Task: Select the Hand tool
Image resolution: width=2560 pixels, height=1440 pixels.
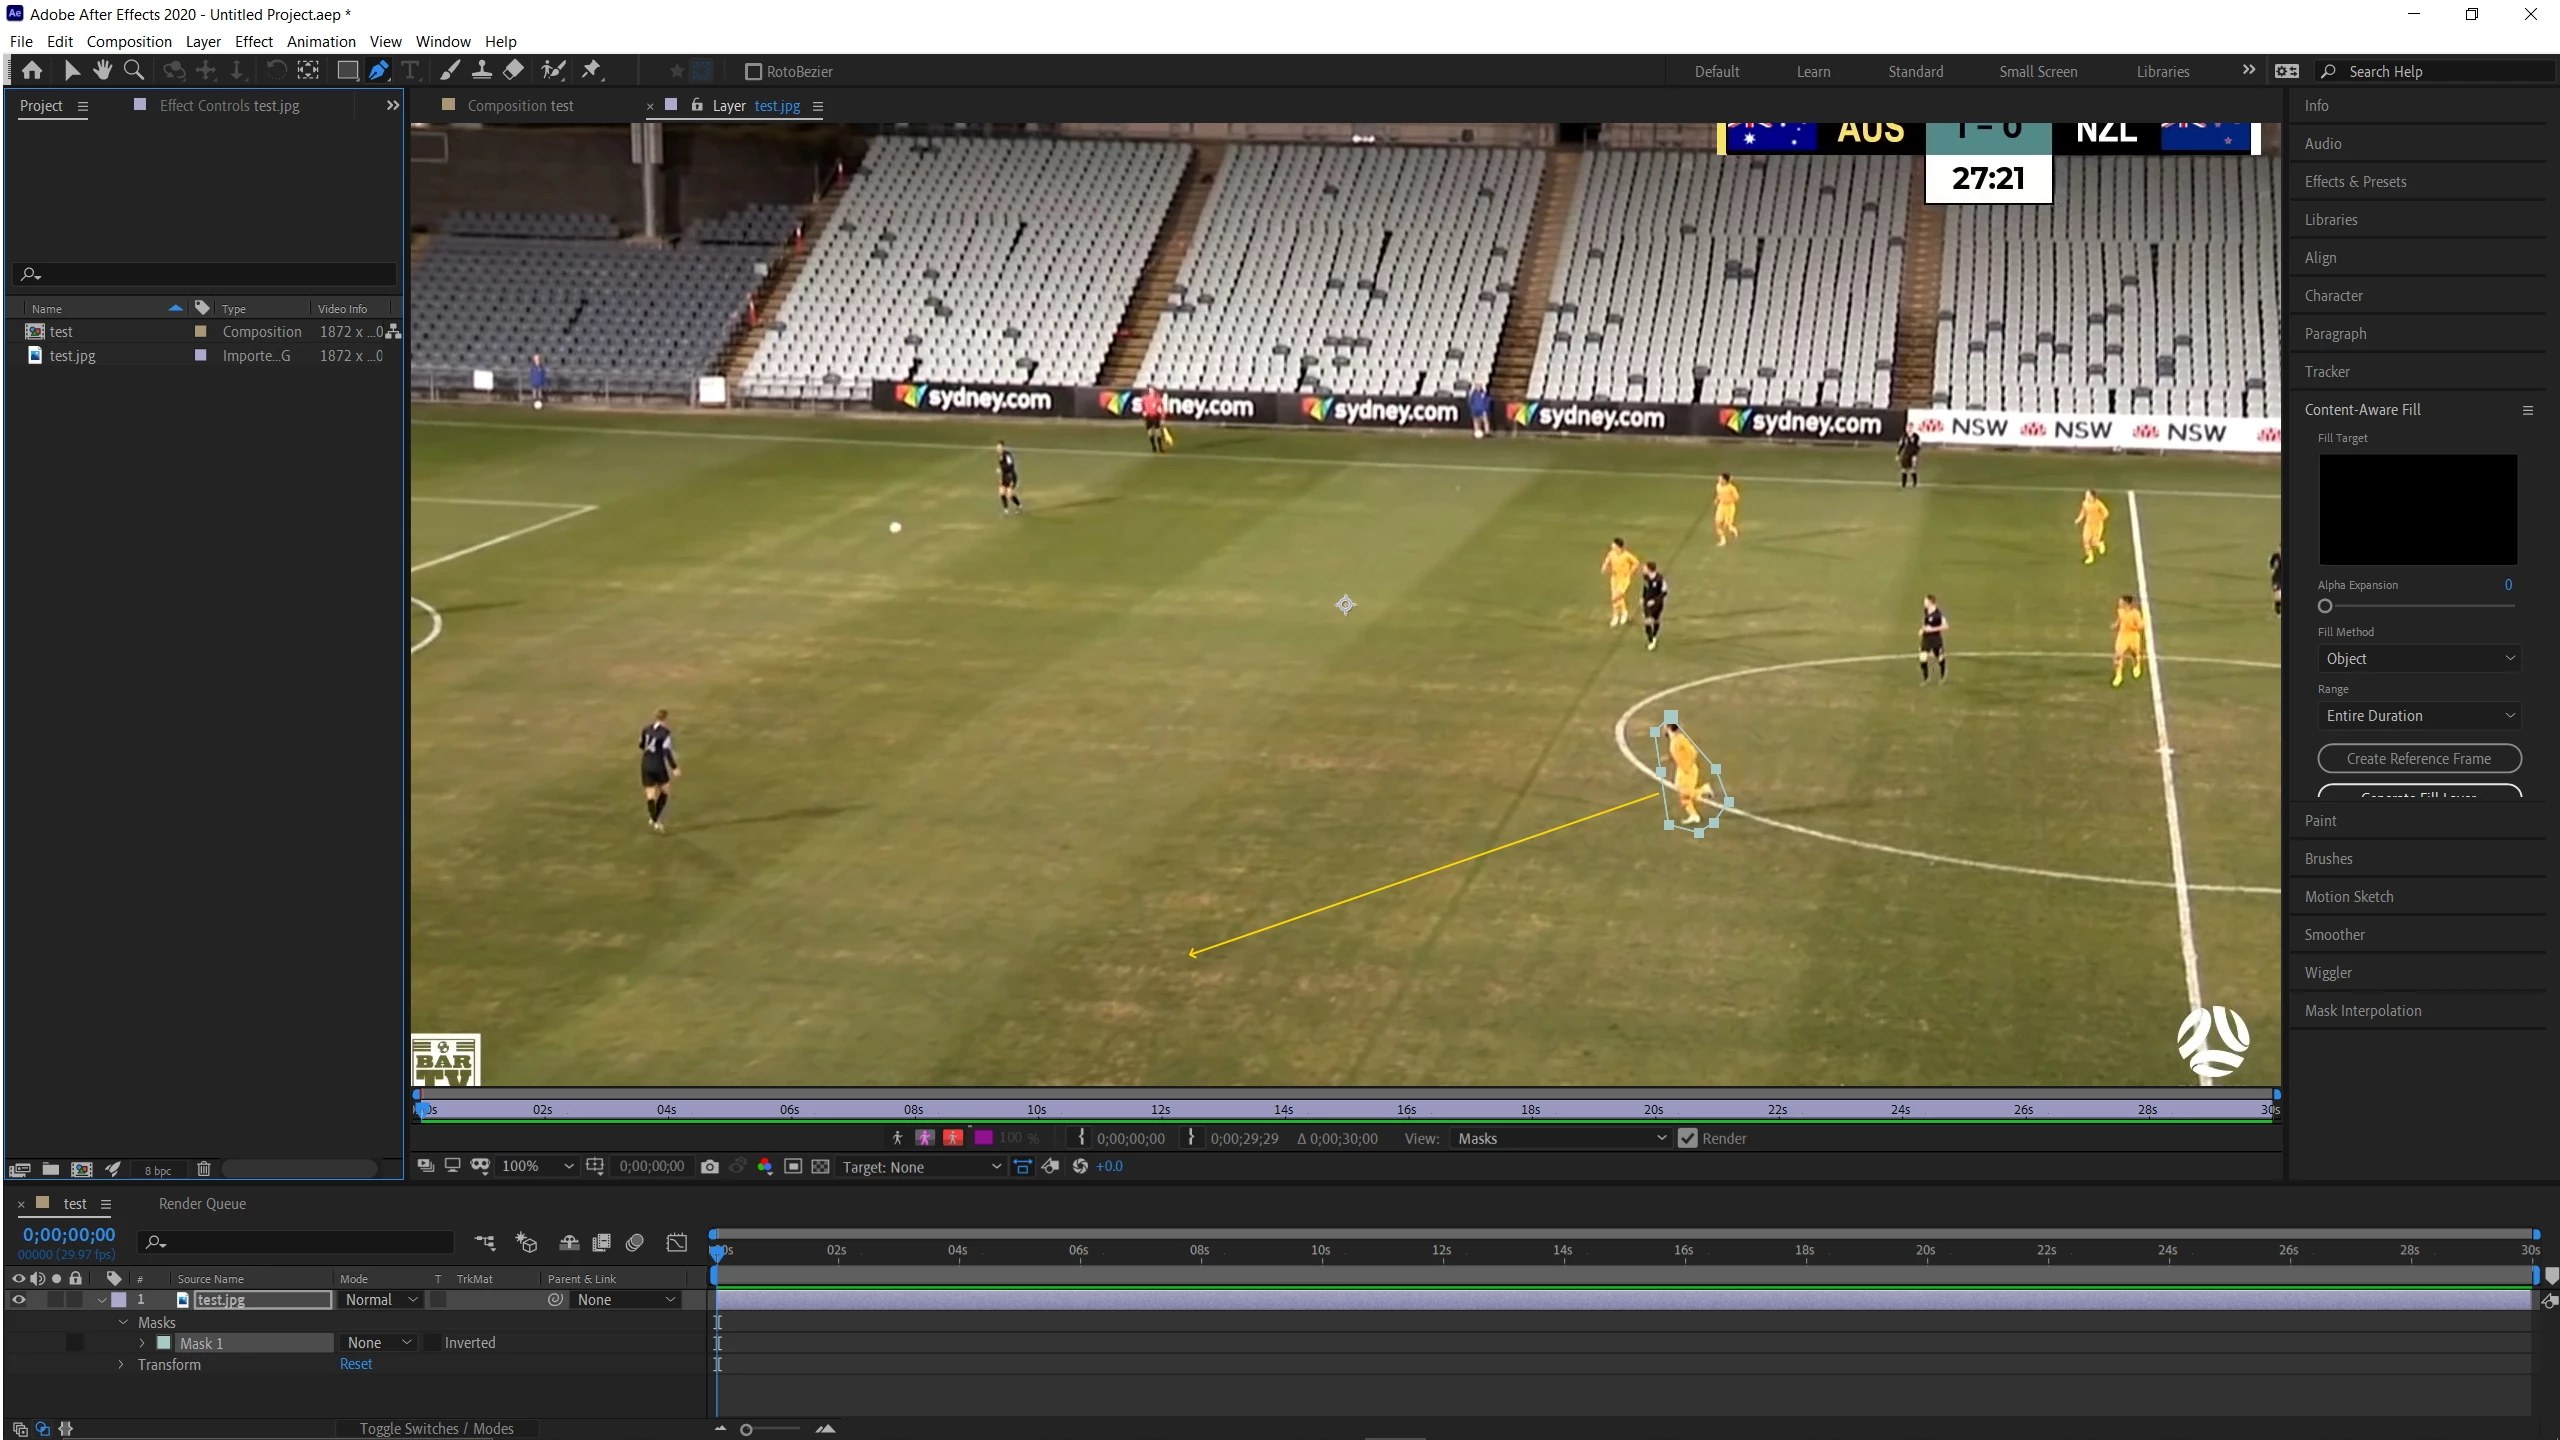Action: [102, 70]
